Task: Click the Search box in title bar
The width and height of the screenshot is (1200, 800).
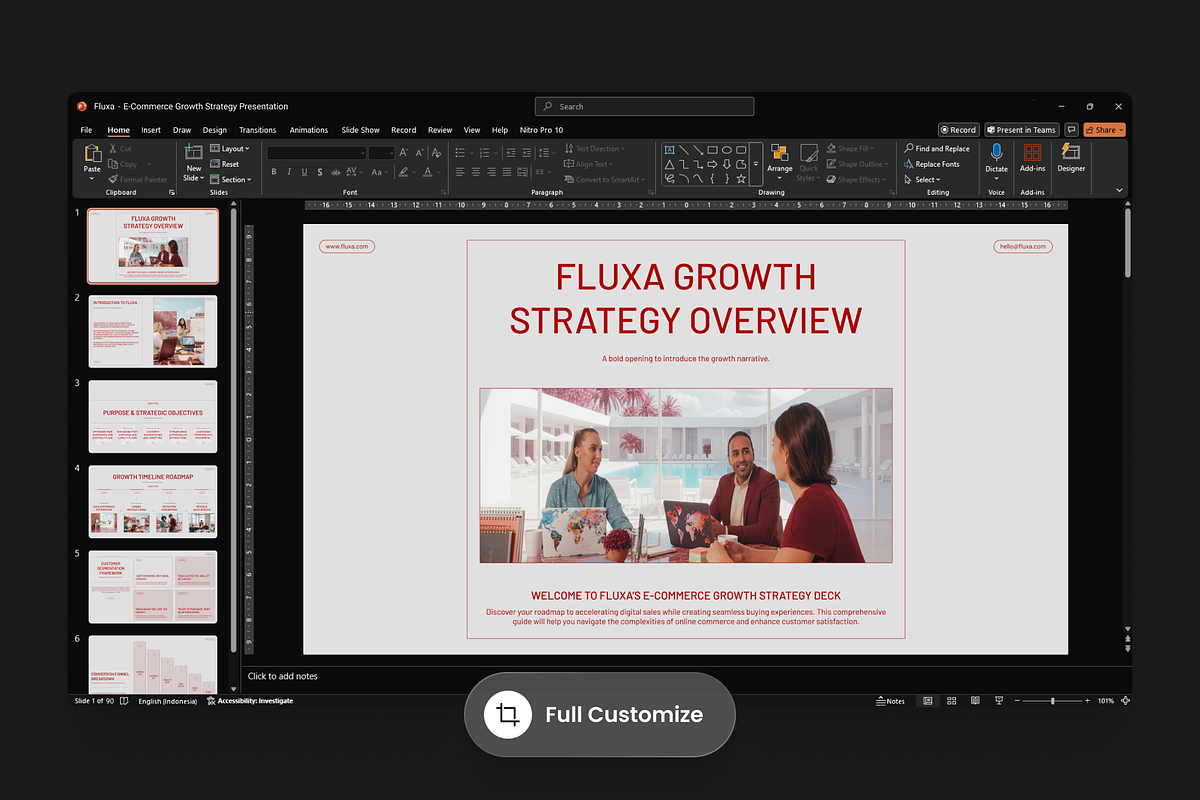Action: 644,106
